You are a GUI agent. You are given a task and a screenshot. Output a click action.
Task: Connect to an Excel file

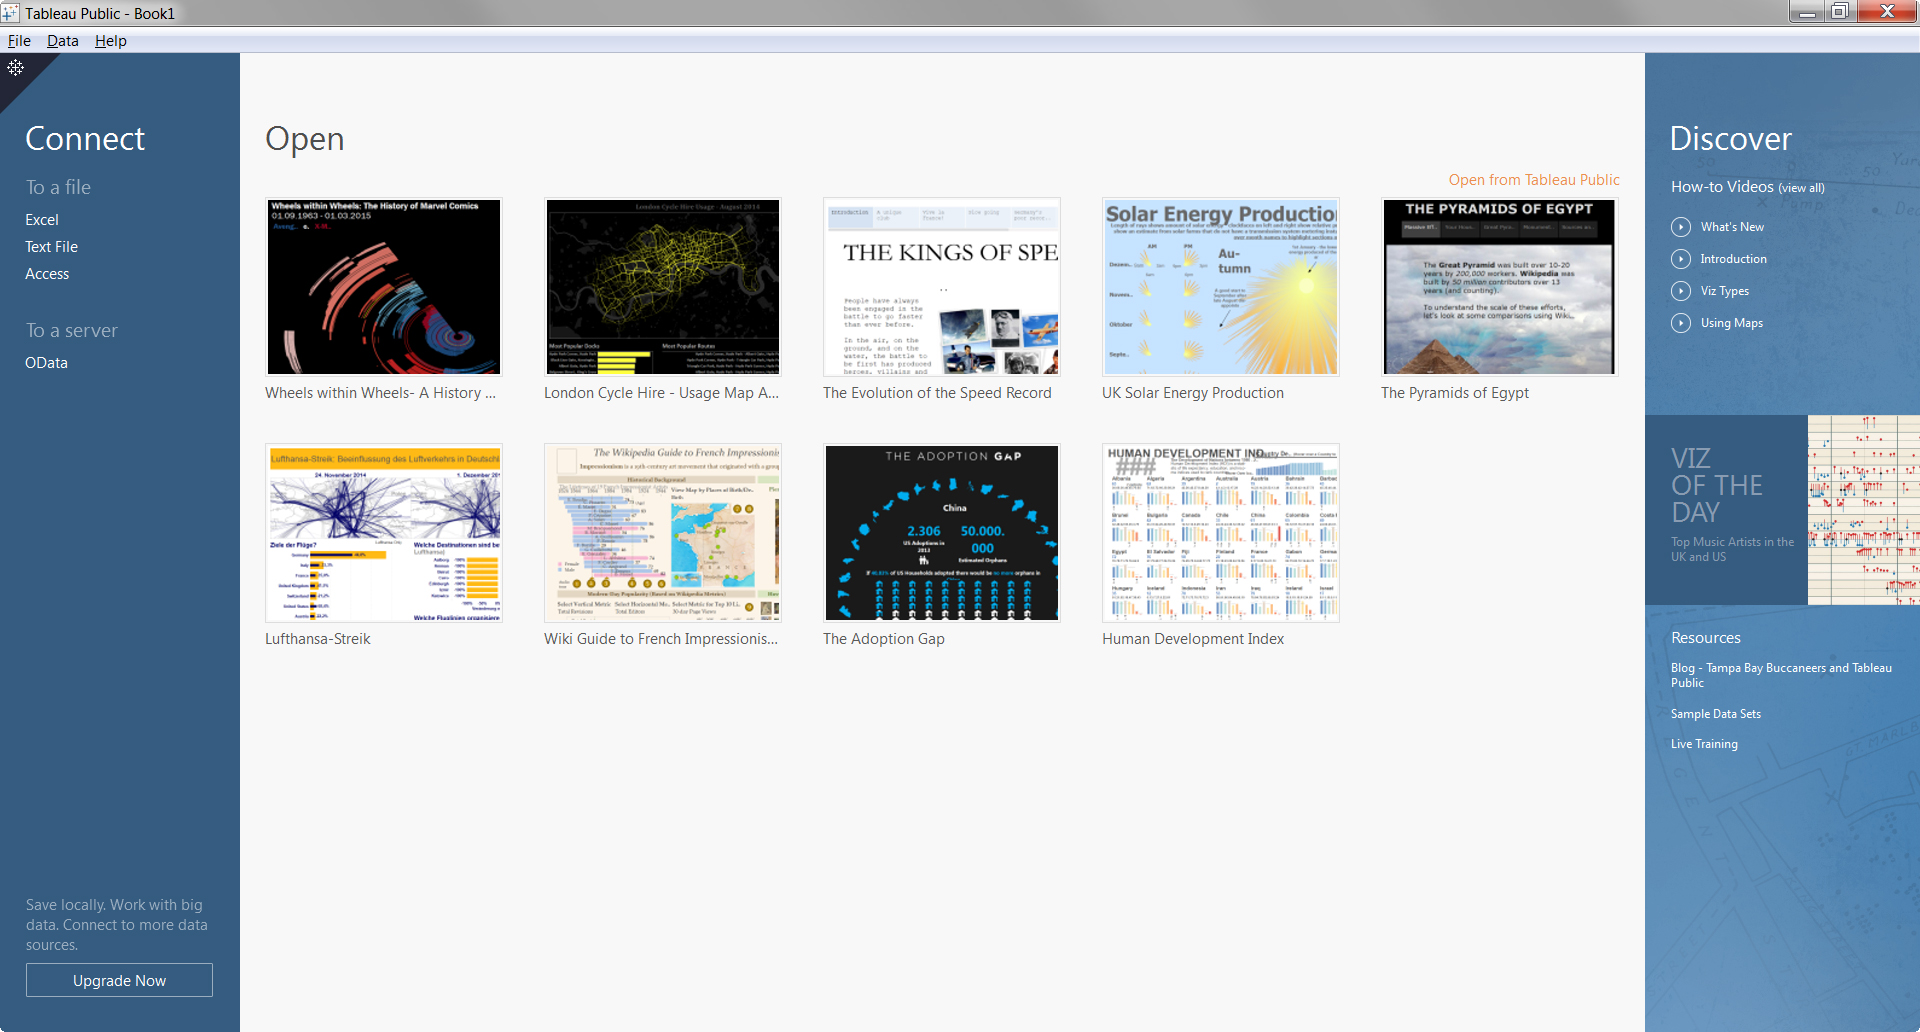coord(42,220)
